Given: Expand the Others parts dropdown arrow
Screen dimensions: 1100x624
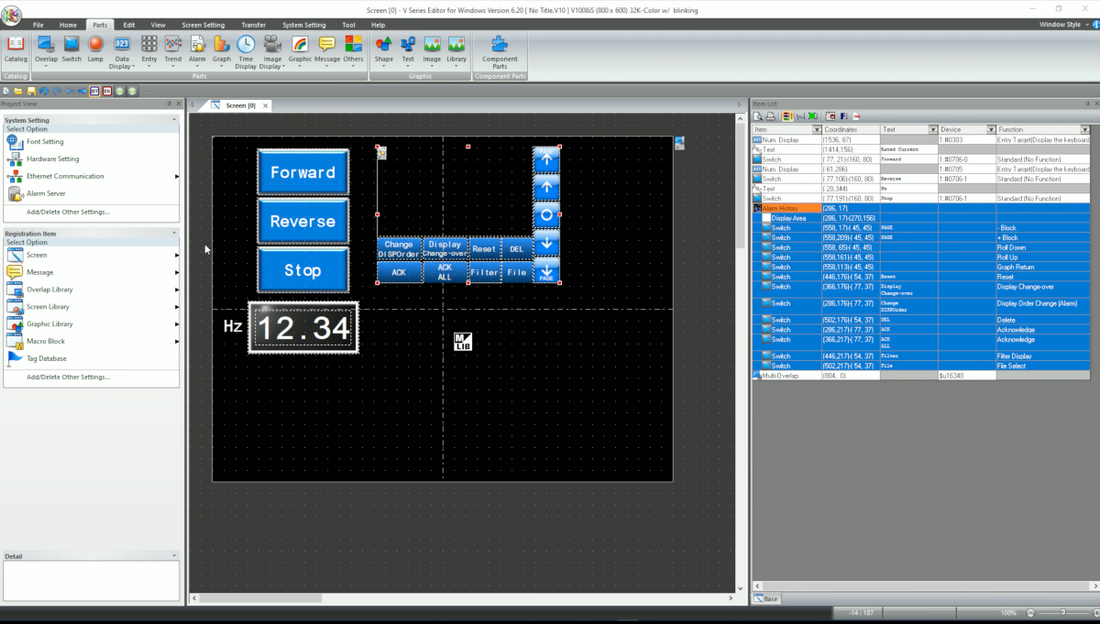Looking at the screenshot, I should click(352, 68).
